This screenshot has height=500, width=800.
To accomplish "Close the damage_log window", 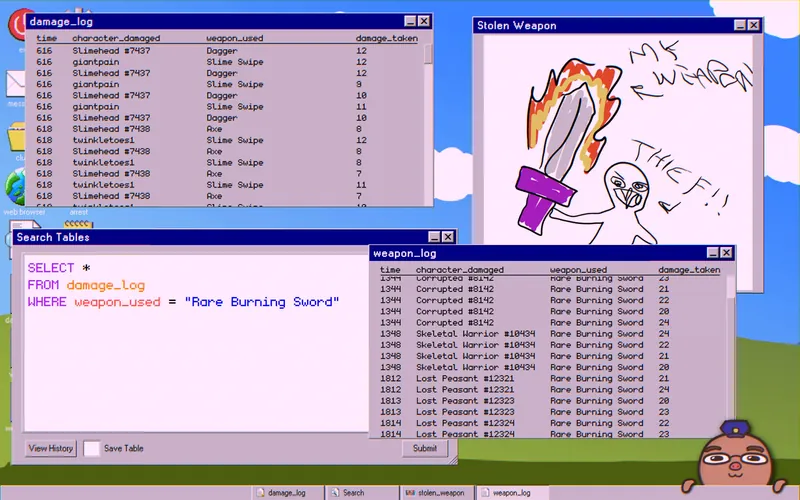I will point(424,21).
